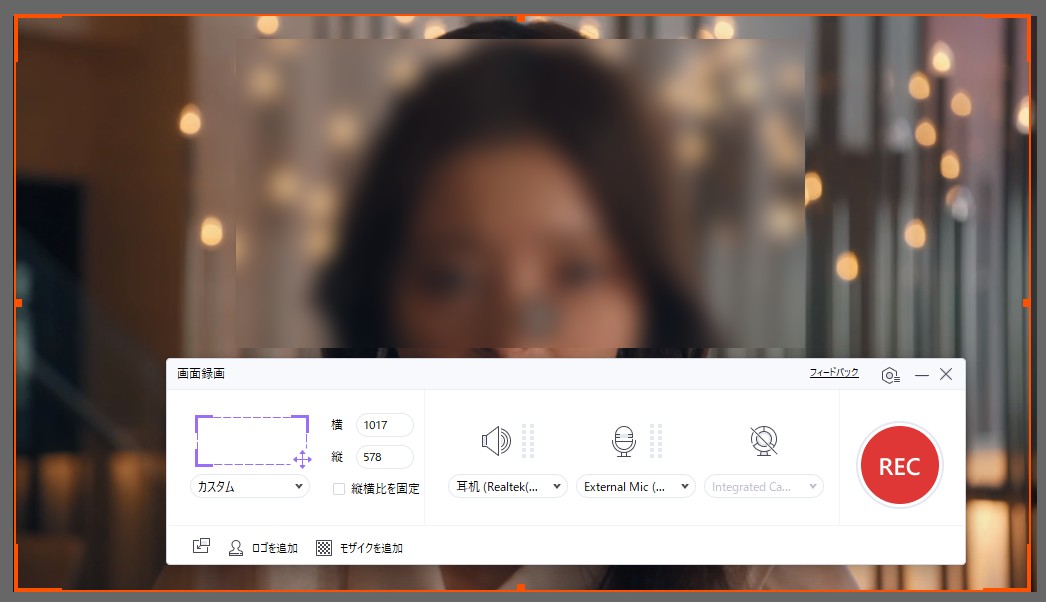The height and width of the screenshot is (602, 1046).
Task: Enable the disabled webcam icon
Action: point(764,440)
